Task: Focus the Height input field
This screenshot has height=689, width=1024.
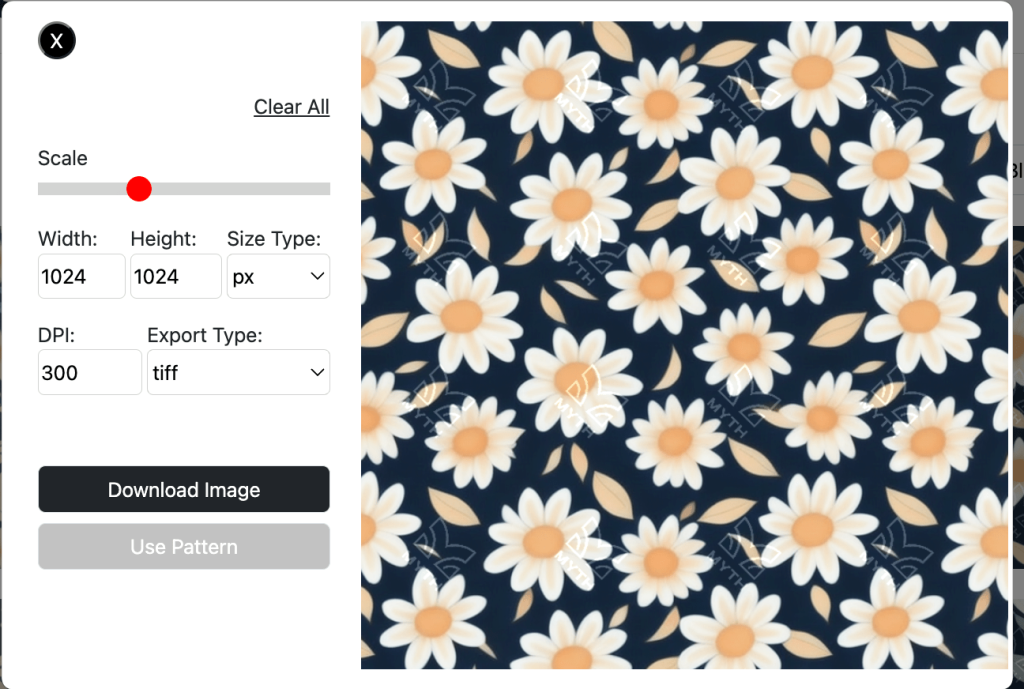Action: click(175, 276)
